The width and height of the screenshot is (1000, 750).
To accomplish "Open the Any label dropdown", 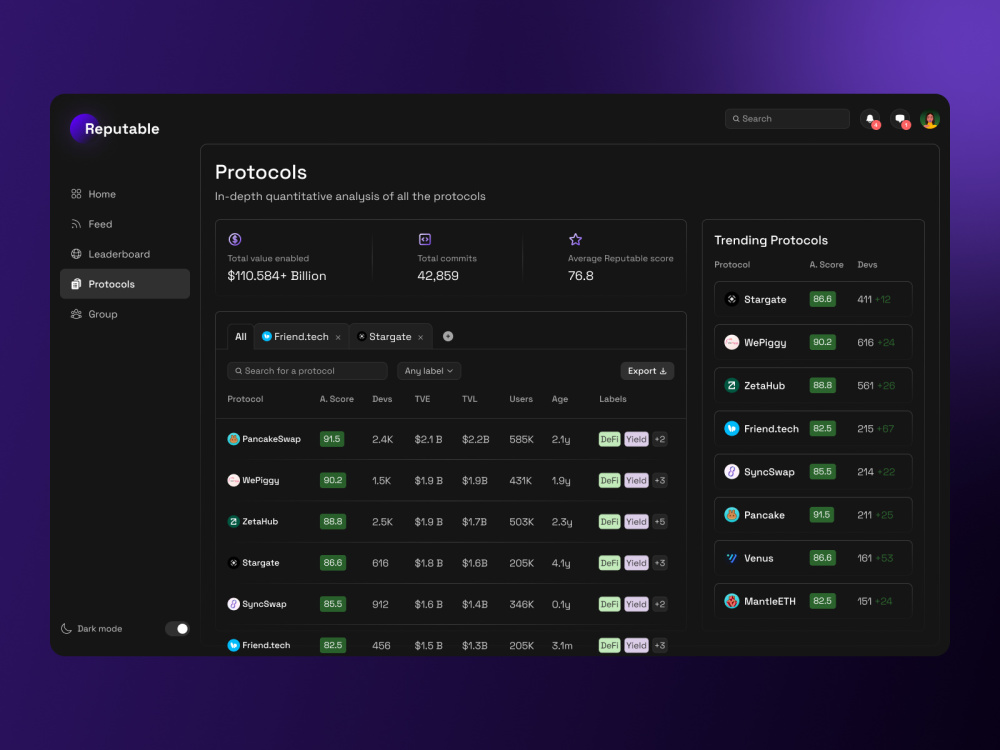I will [x=429, y=370].
